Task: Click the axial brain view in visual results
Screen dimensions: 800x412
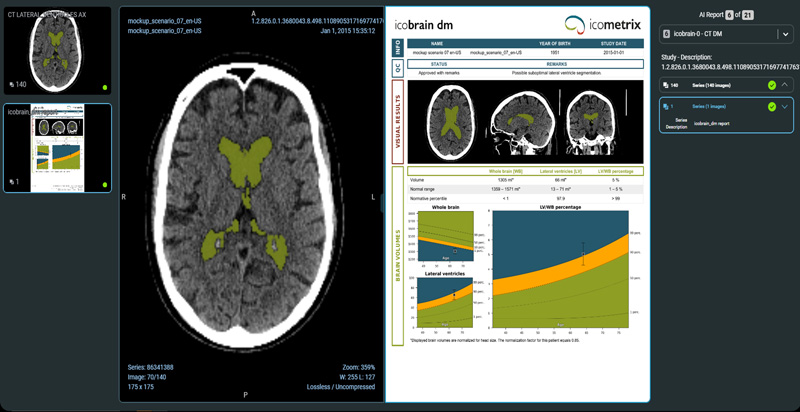Action: coord(451,120)
